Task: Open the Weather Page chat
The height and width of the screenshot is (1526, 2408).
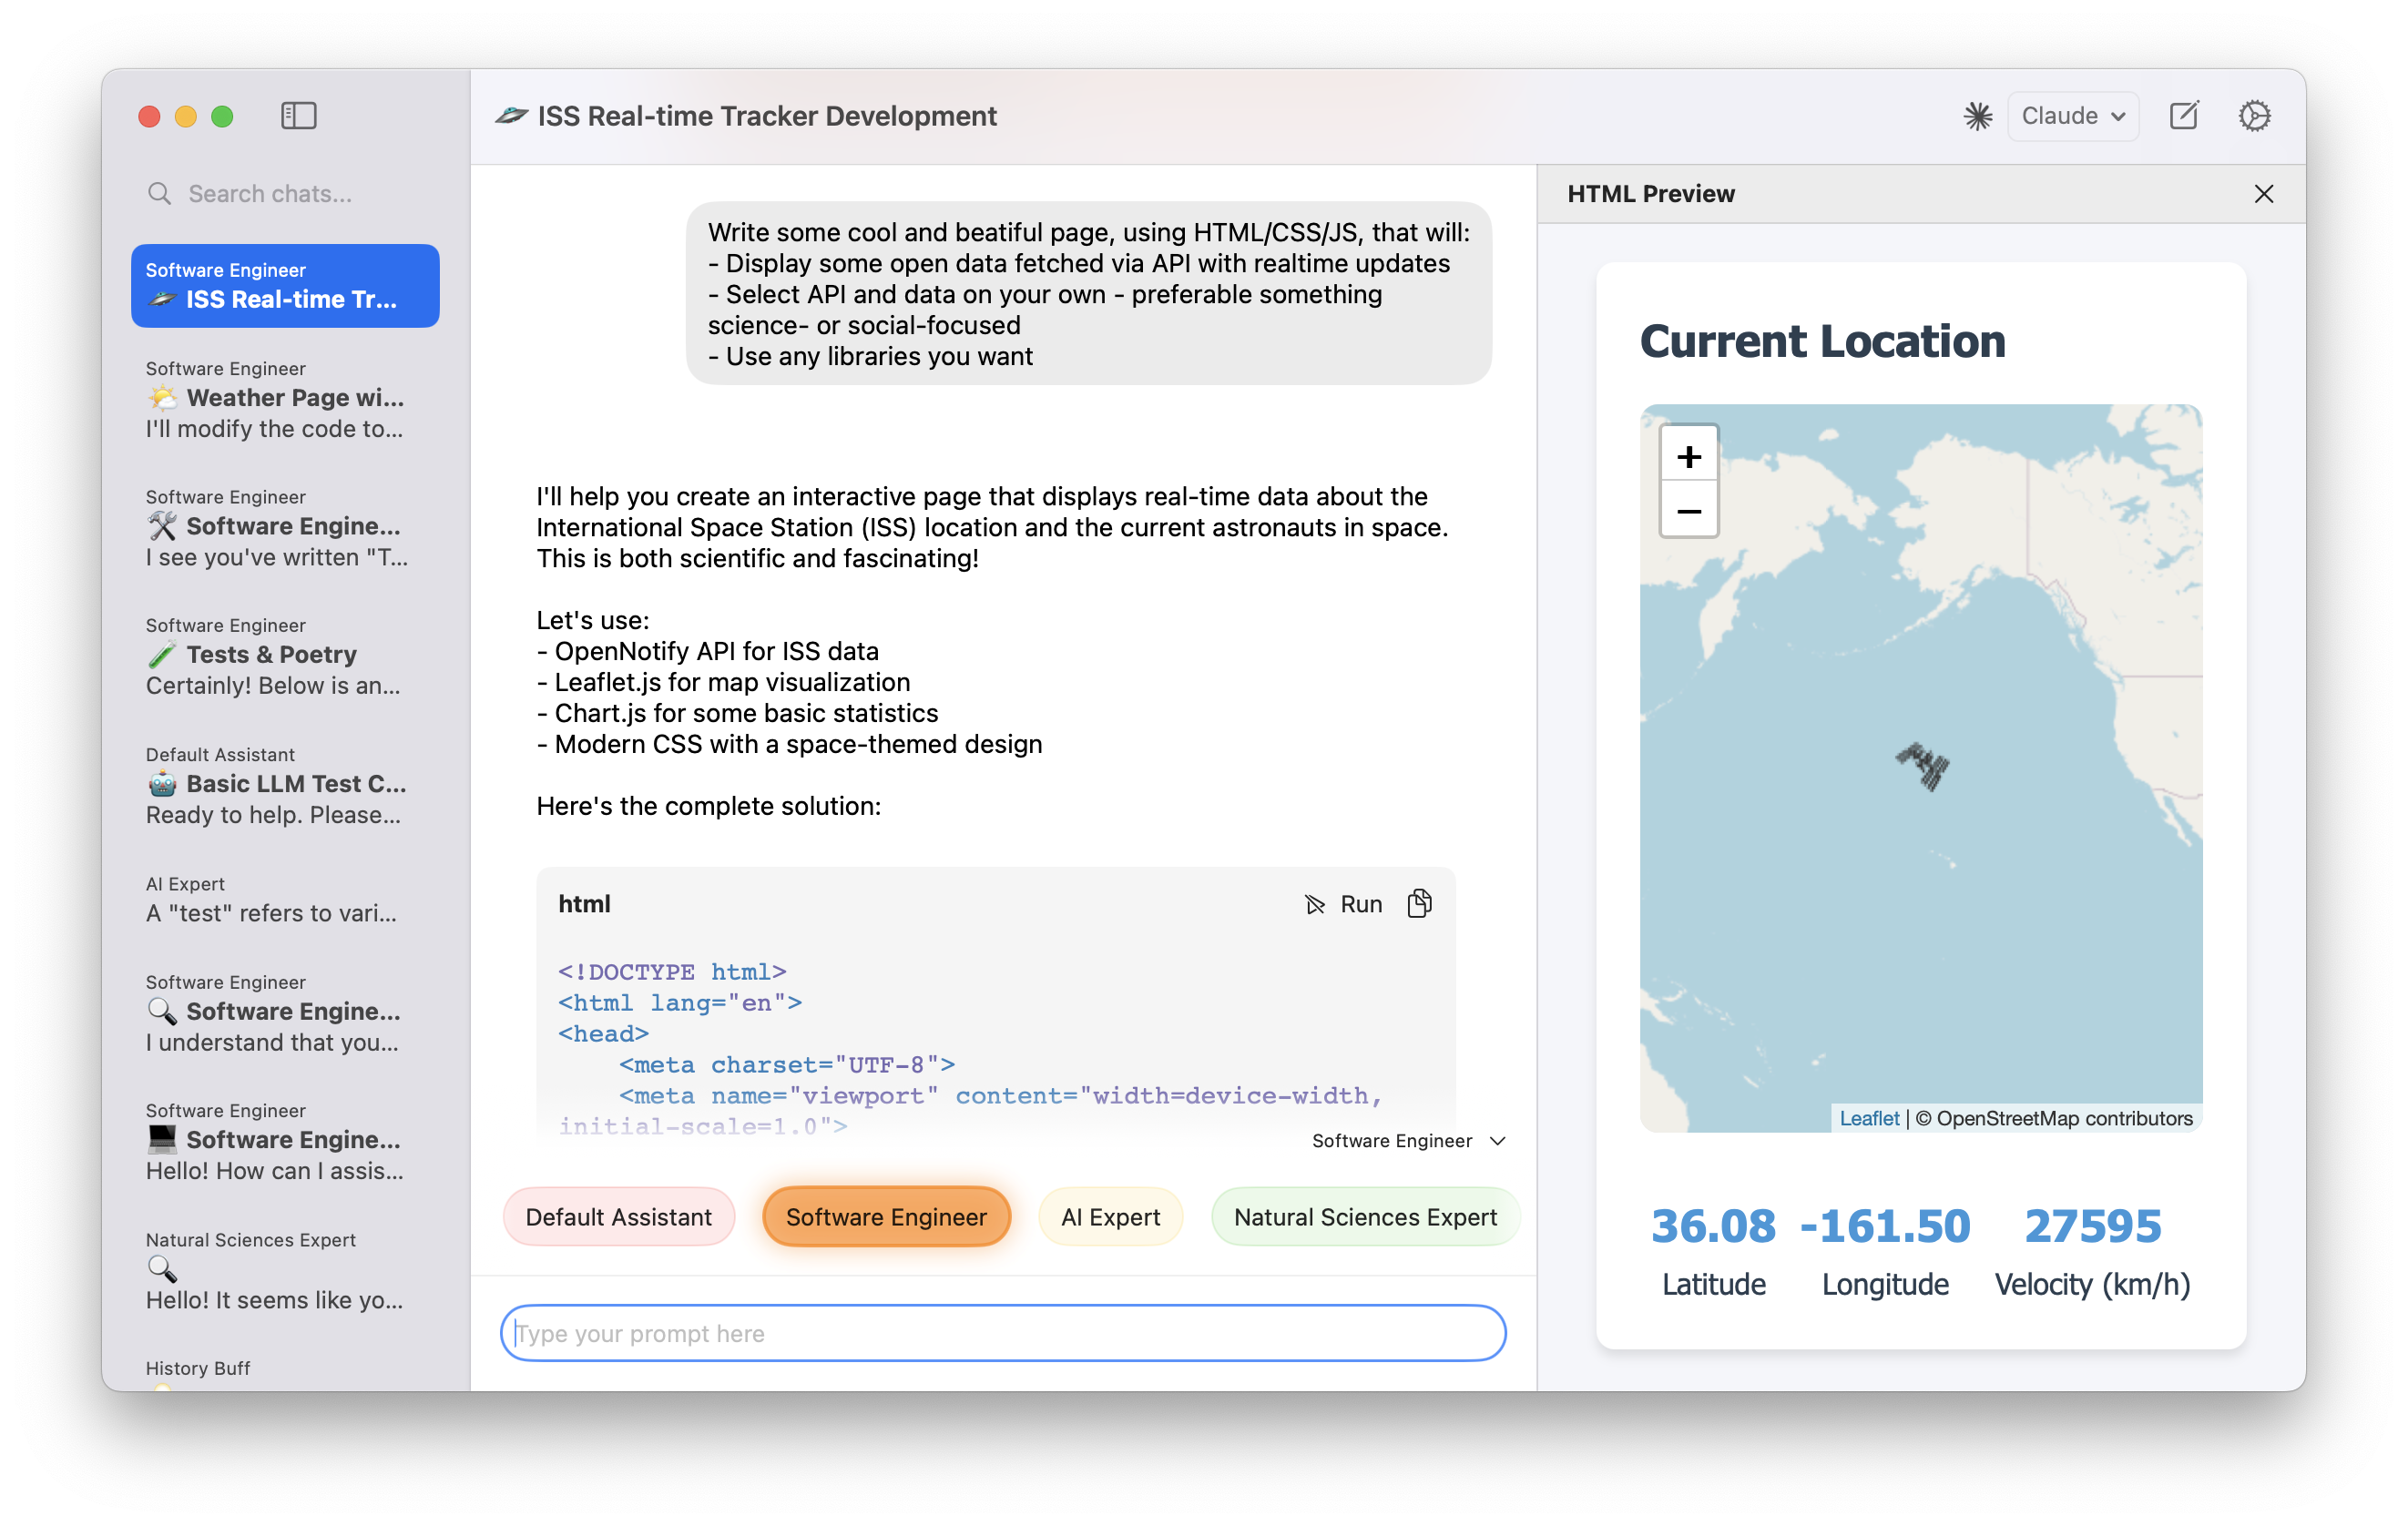Action: tap(285, 399)
